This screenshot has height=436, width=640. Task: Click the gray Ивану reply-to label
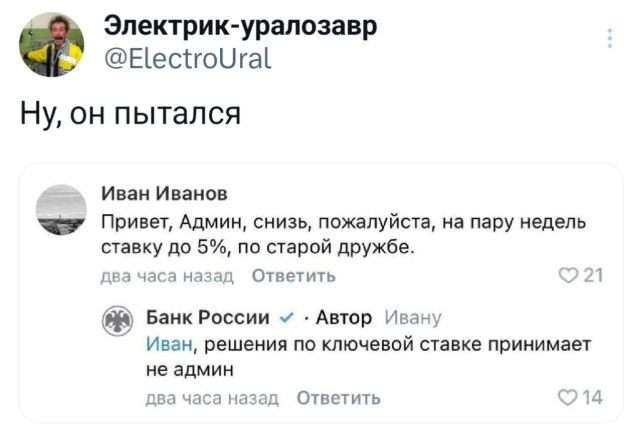(412, 319)
